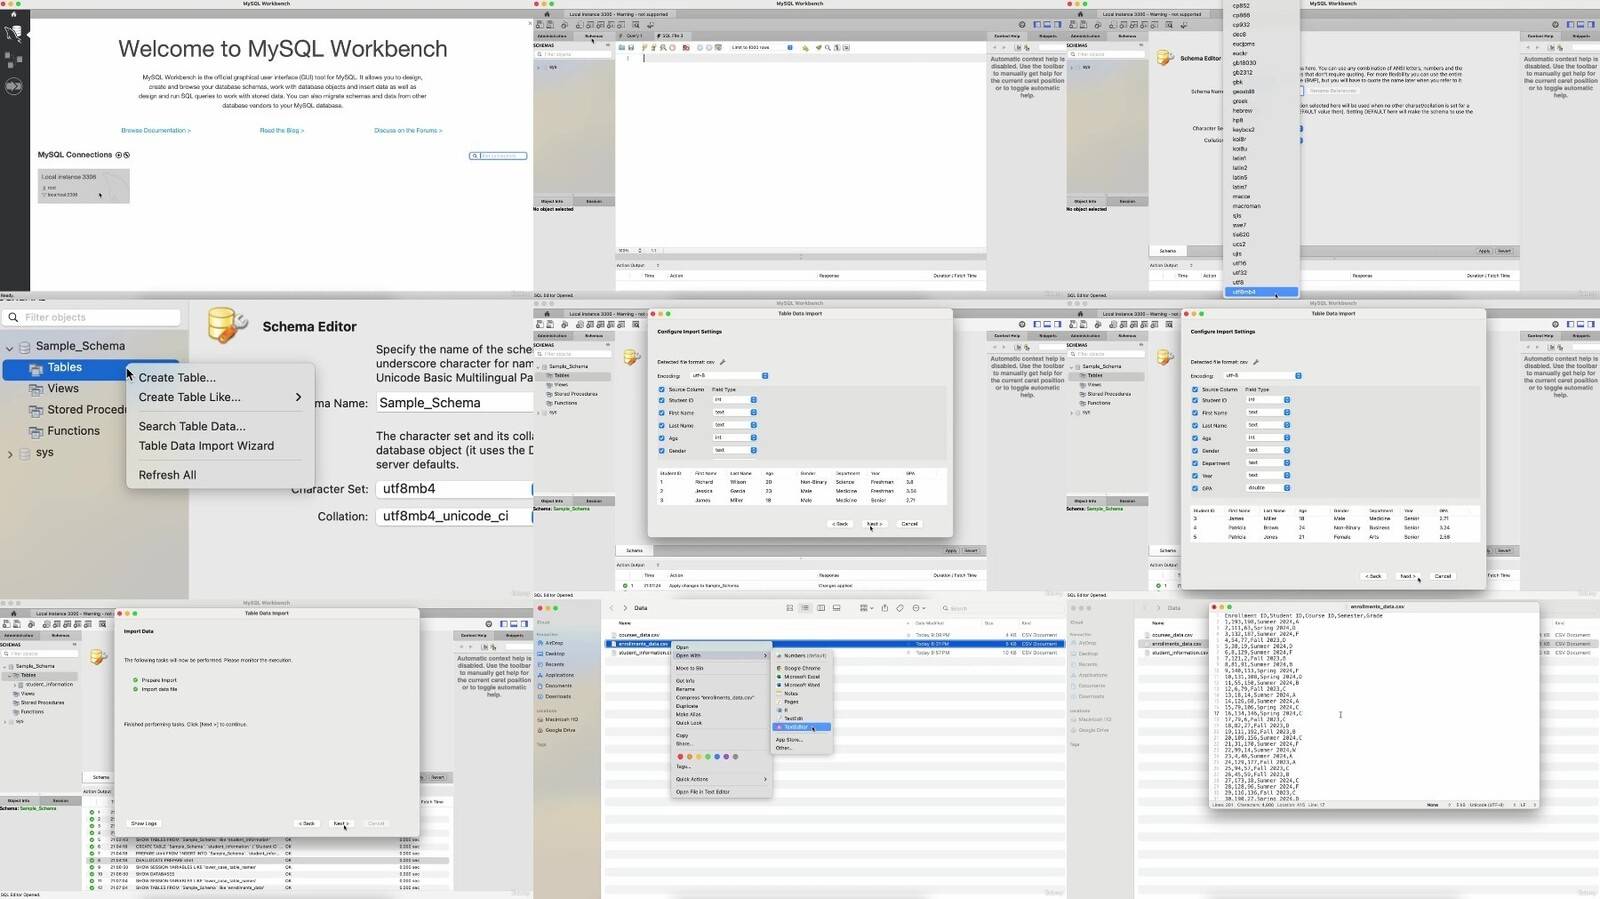Uncheck Student ID in the dialog previewing Richard Wilson
The height and width of the screenshot is (899, 1600).
[661, 400]
